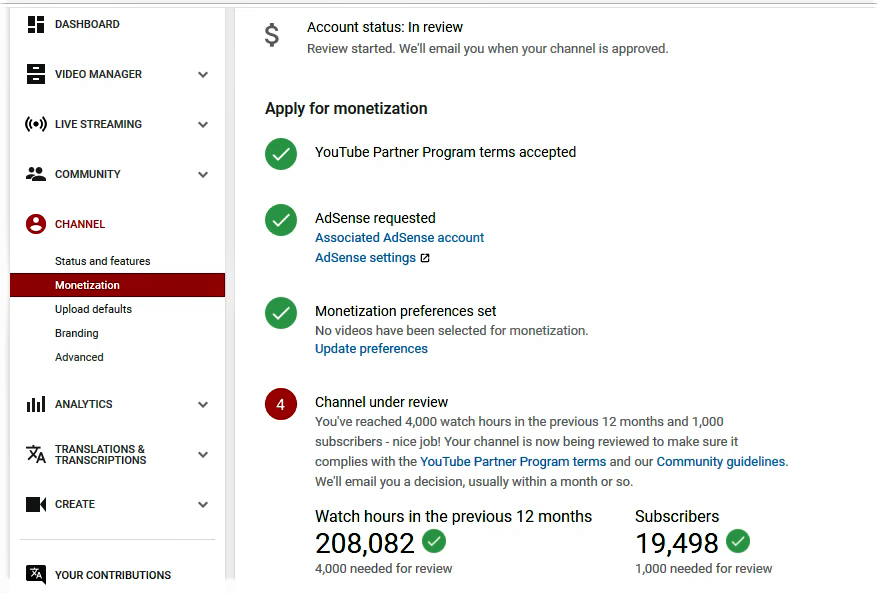Click the Community people icon

36,174
